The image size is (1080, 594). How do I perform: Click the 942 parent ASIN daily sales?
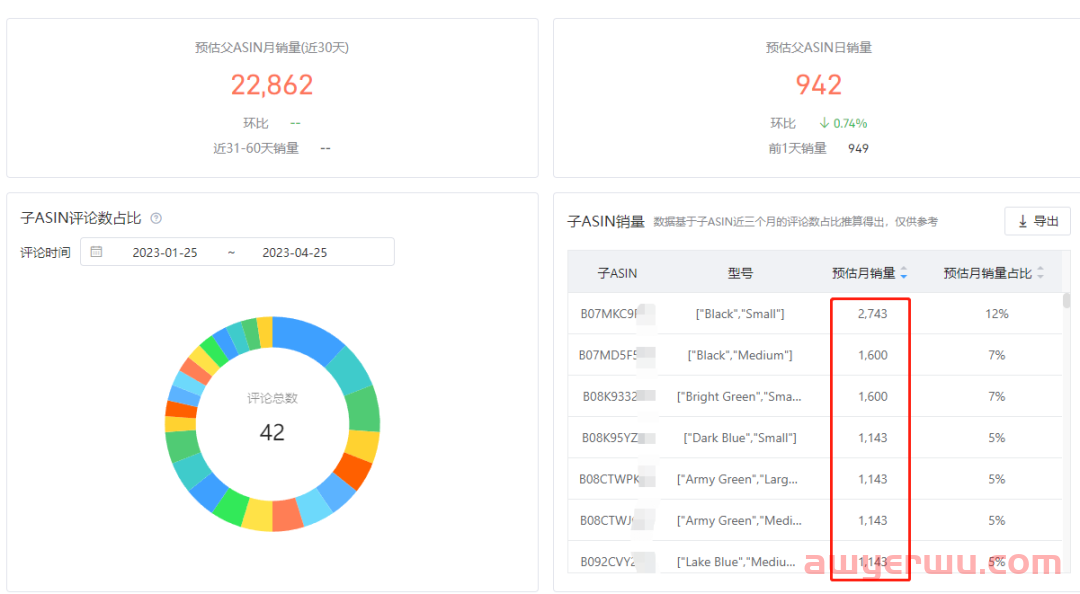(819, 85)
